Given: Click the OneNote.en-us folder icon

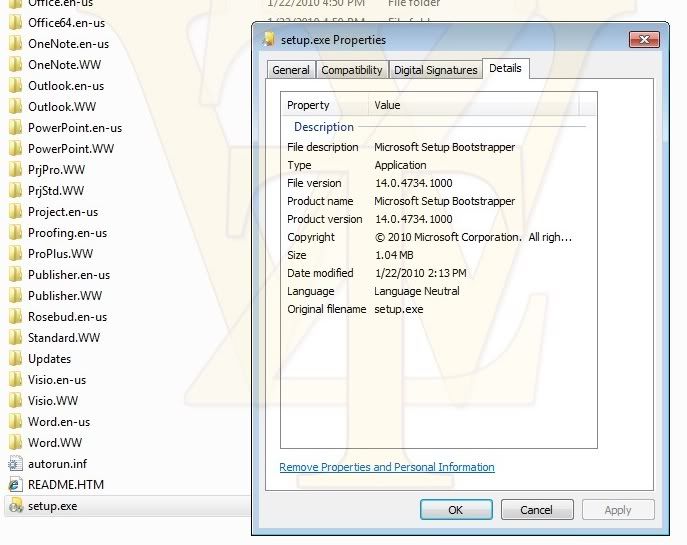Looking at the screenshot, I should pos(15,44).
